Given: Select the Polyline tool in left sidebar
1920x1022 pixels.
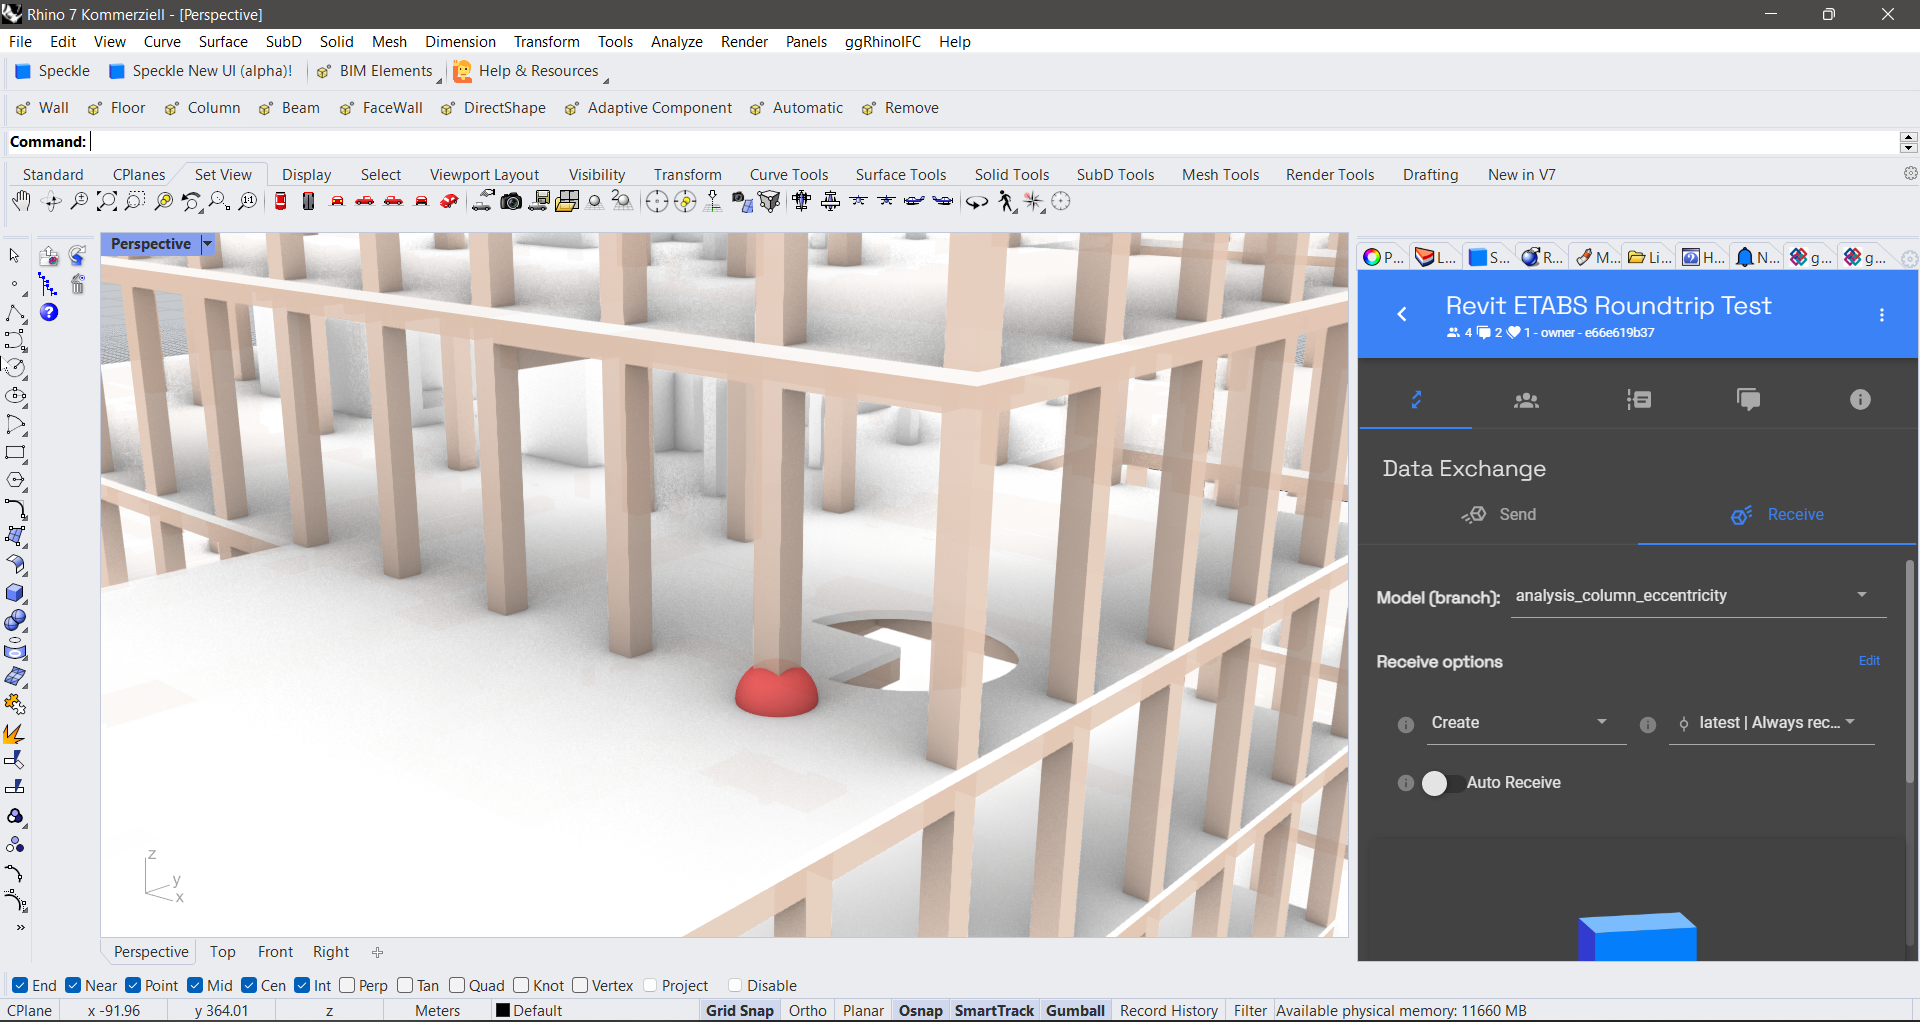Looking at the screenshot, I should (15, 314).
